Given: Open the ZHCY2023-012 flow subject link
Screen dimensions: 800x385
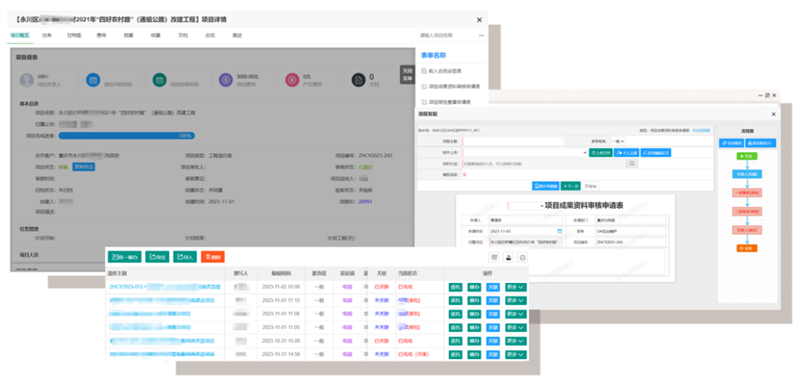Looking at the screenshot, I should 165,287.
